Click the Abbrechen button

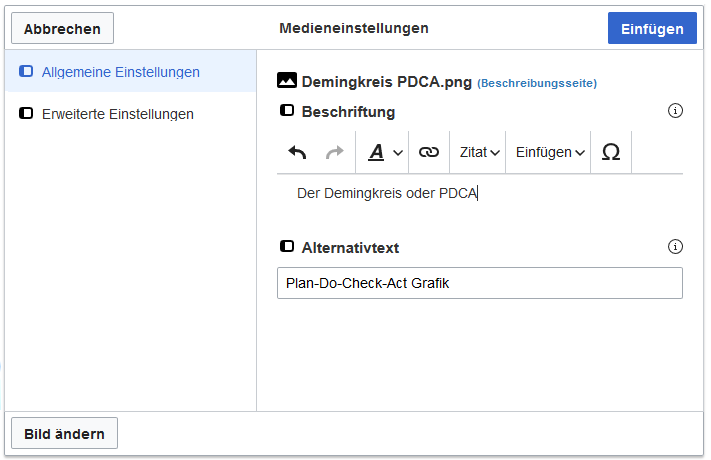click(x=63, y=29)
